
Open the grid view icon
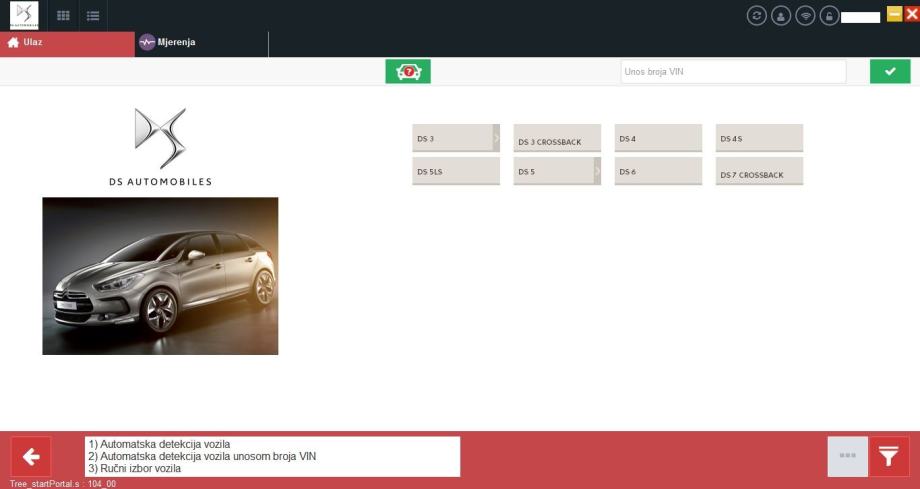click(x=63, y=16)
